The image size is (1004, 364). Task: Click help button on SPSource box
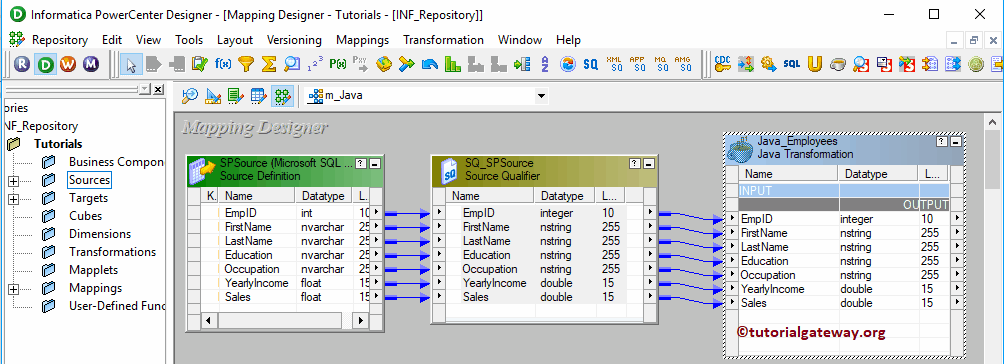[x=361, y=164]
